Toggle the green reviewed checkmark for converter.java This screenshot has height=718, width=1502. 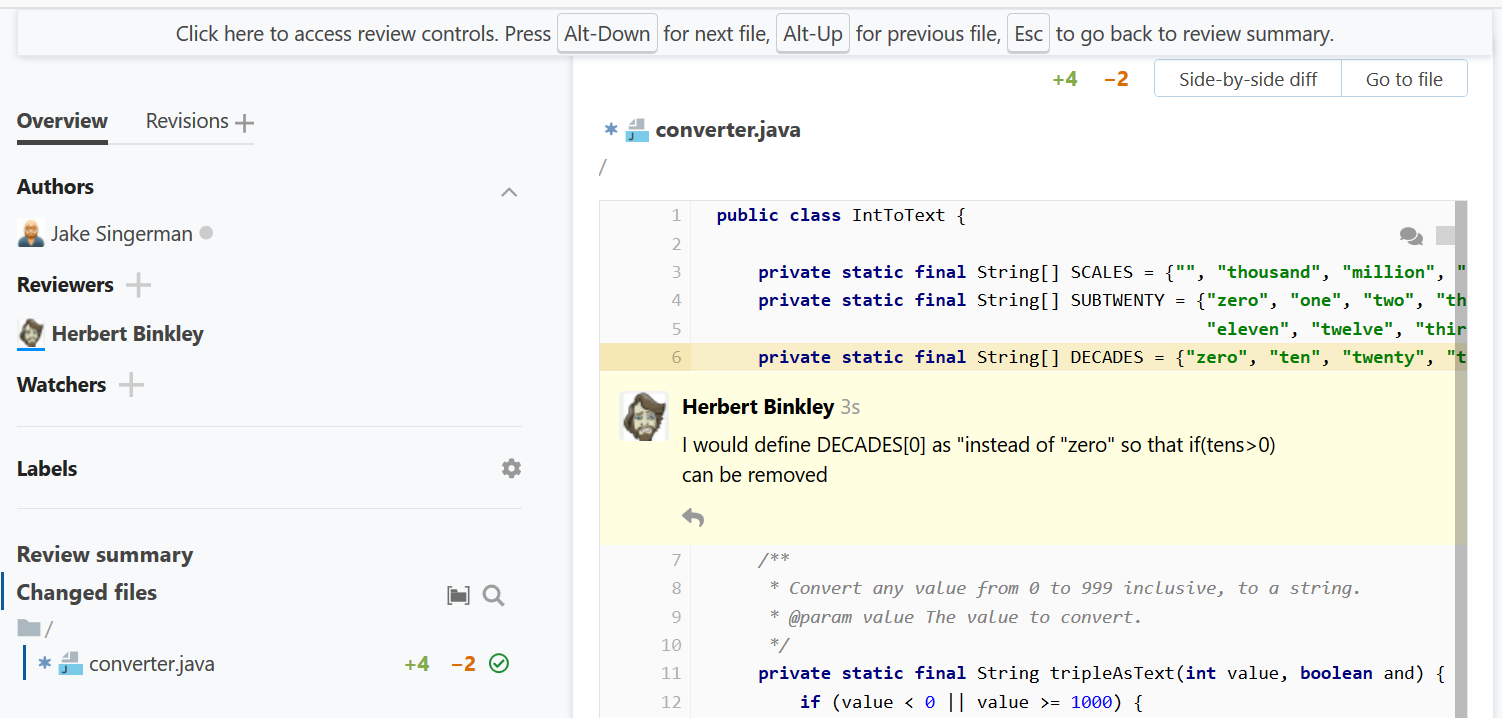click(499, 663)
